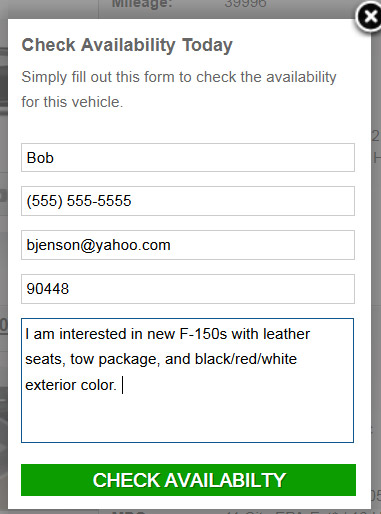The width and height of the screenshot is (381, 514).
Task: Click the blank area below the message text
Action: pyautogui.click(x=187, y=418)
